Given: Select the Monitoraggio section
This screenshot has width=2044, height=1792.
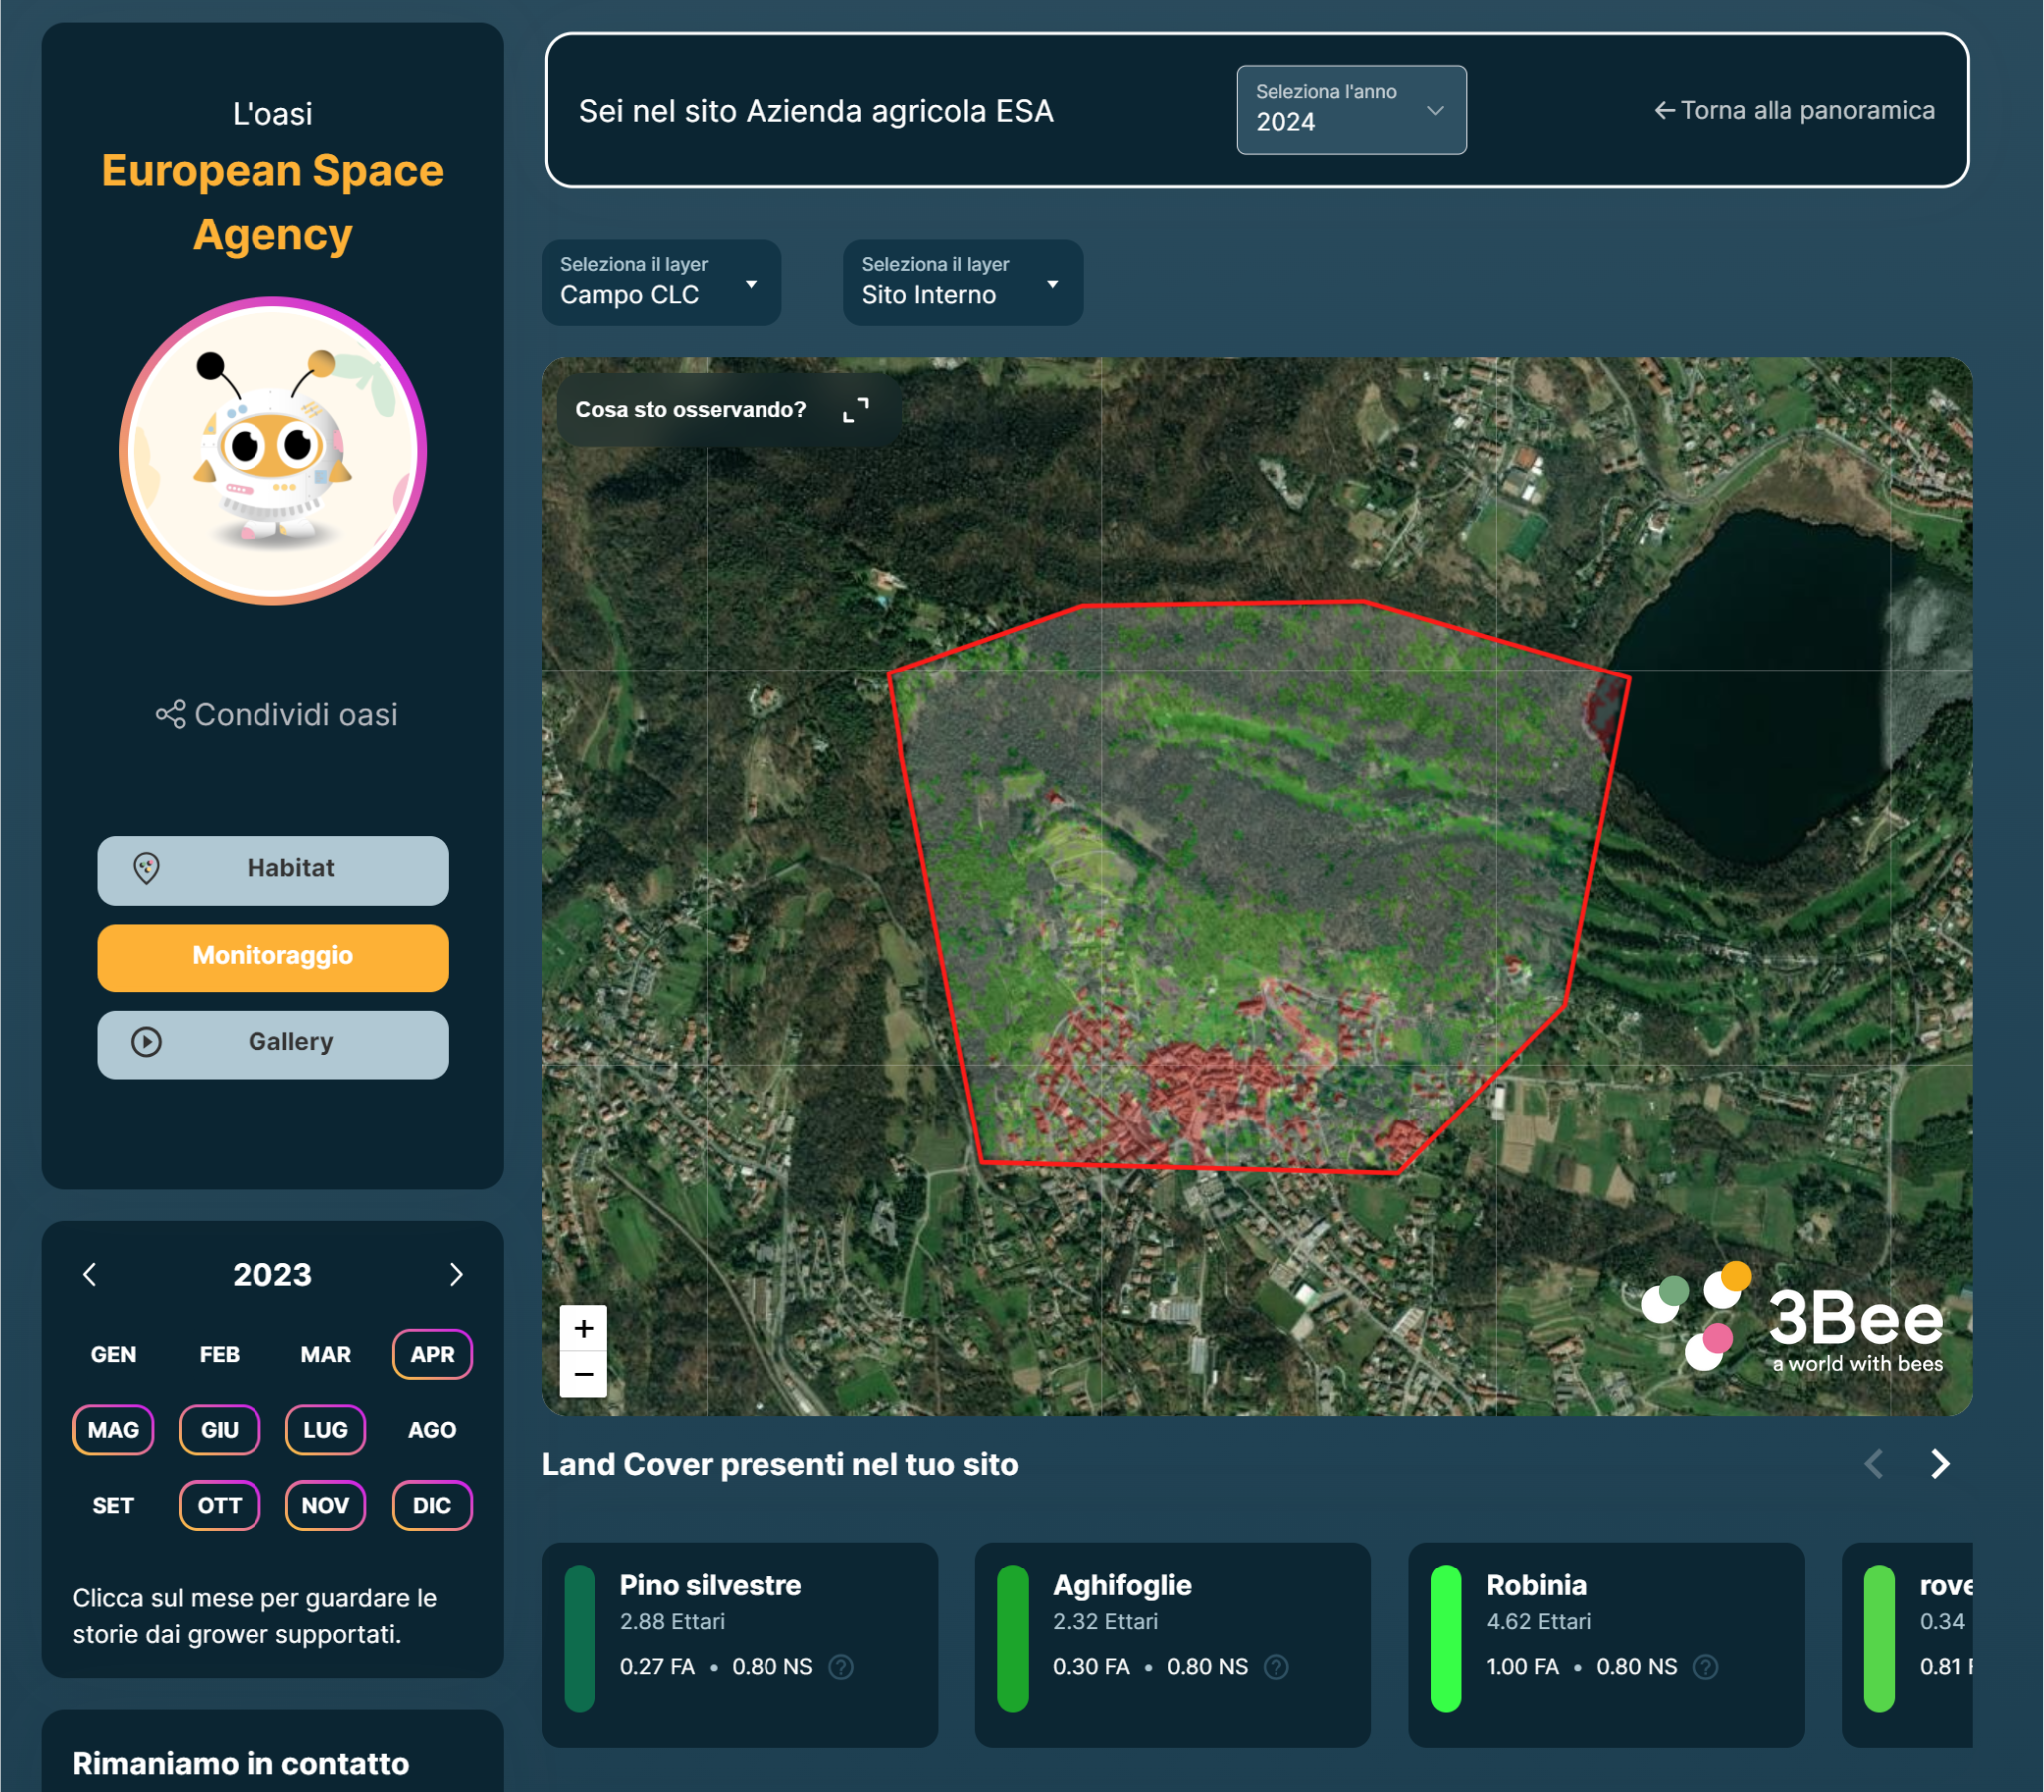Looking at the screenshot, I should (273, 957).
